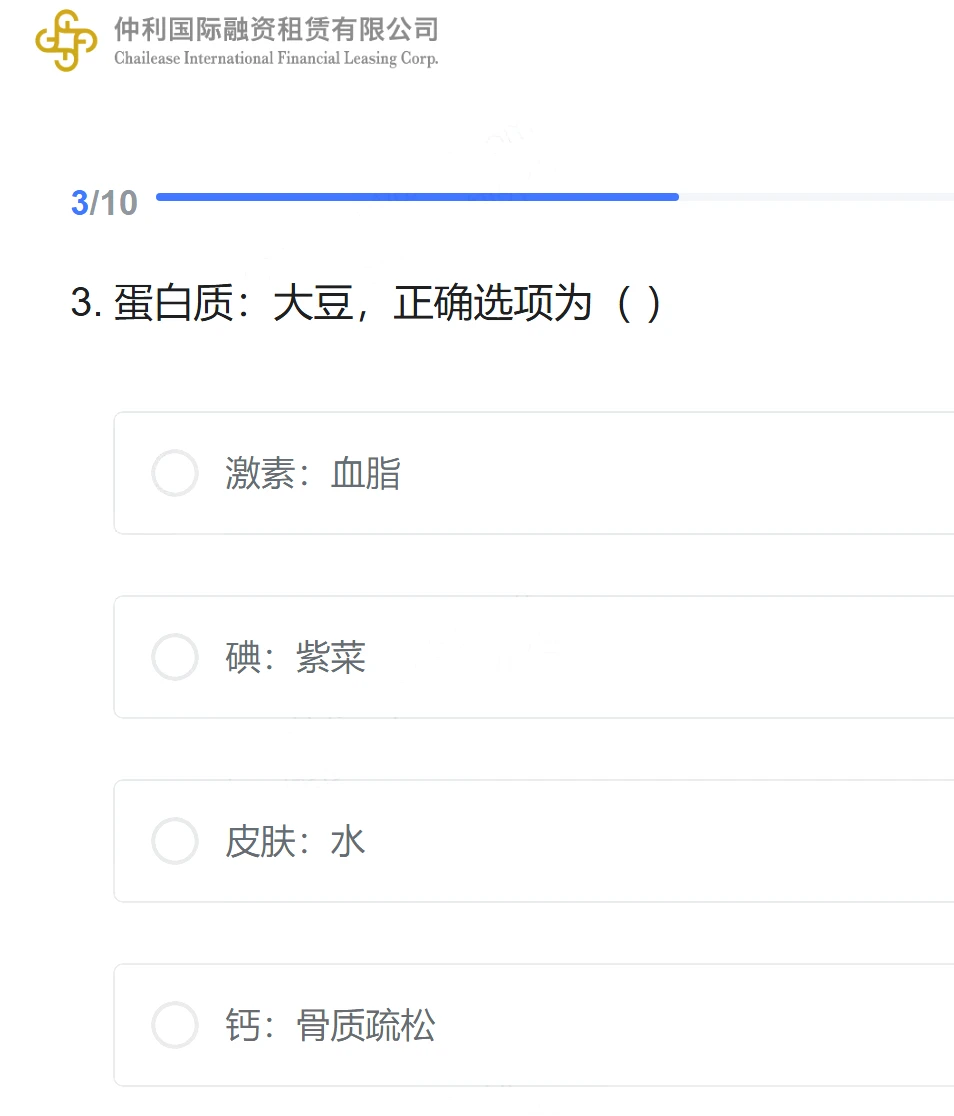Click the 皮肤：水 option label
954x1116 pixels.
pos(295,841)
